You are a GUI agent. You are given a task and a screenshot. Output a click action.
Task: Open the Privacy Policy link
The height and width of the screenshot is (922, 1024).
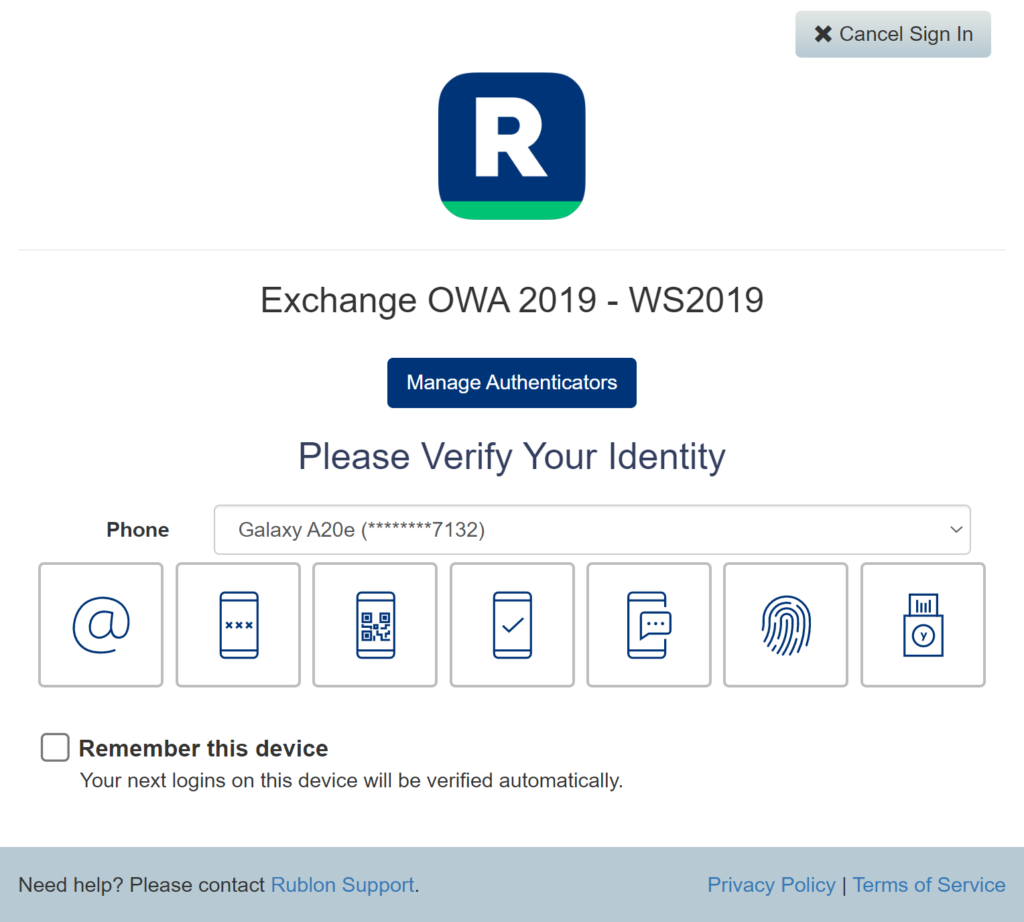click(771, 884)
